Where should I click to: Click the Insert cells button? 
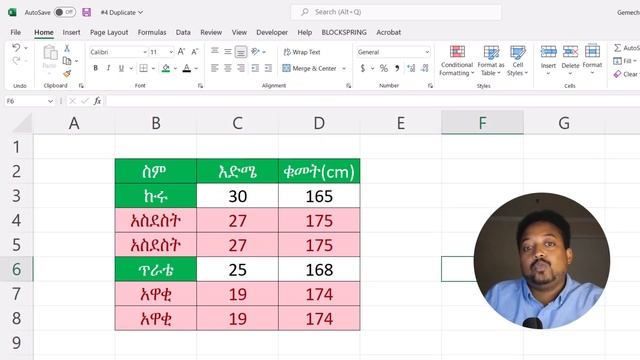[x=548, y=59]
